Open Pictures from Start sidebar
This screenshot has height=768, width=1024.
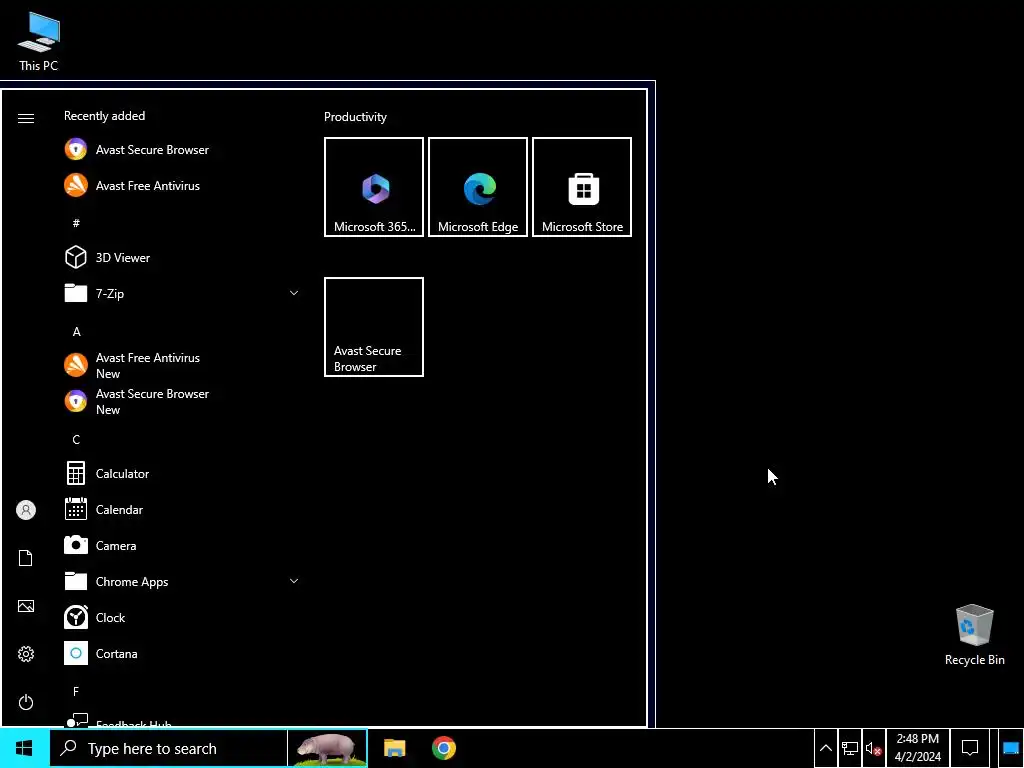(x=25, y=606)
